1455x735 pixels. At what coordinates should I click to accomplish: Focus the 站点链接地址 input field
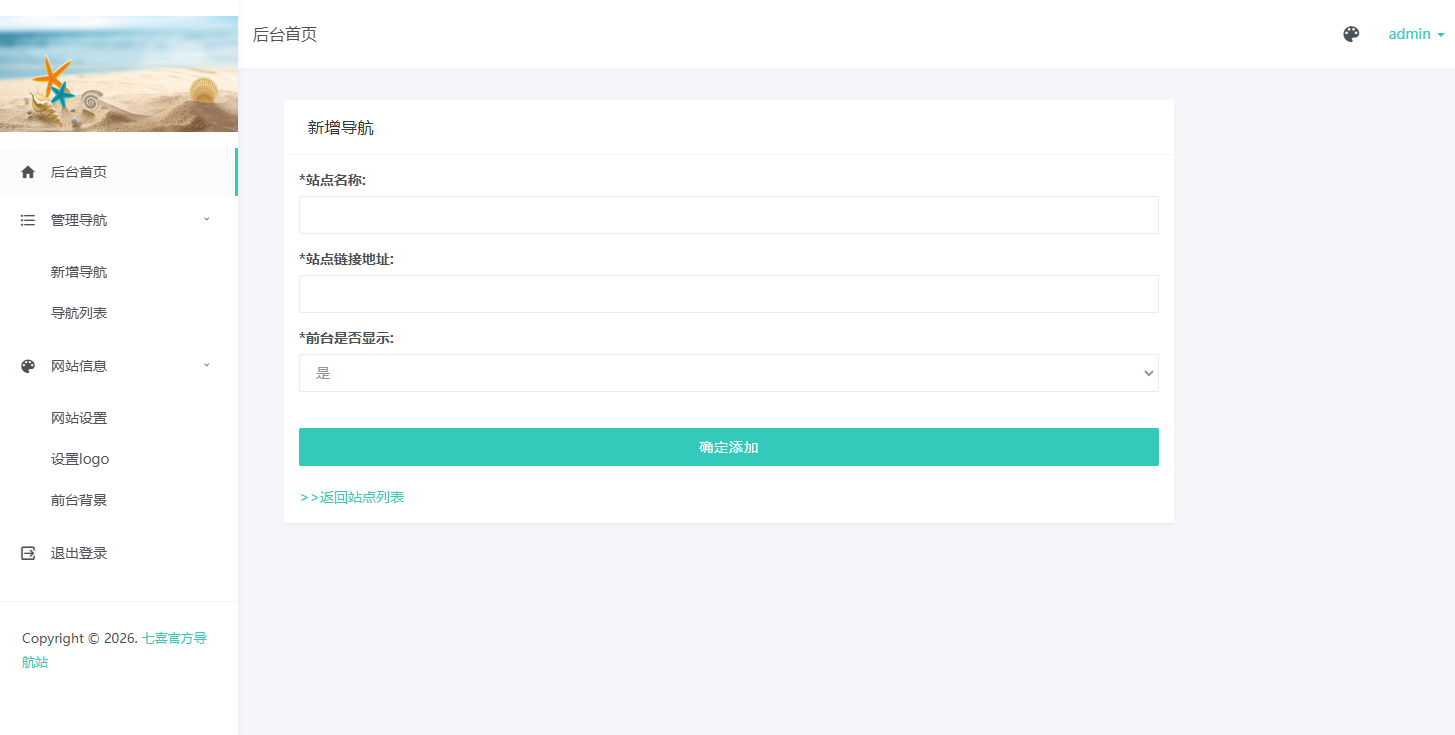pyautogui.click(x=728, y=294)
